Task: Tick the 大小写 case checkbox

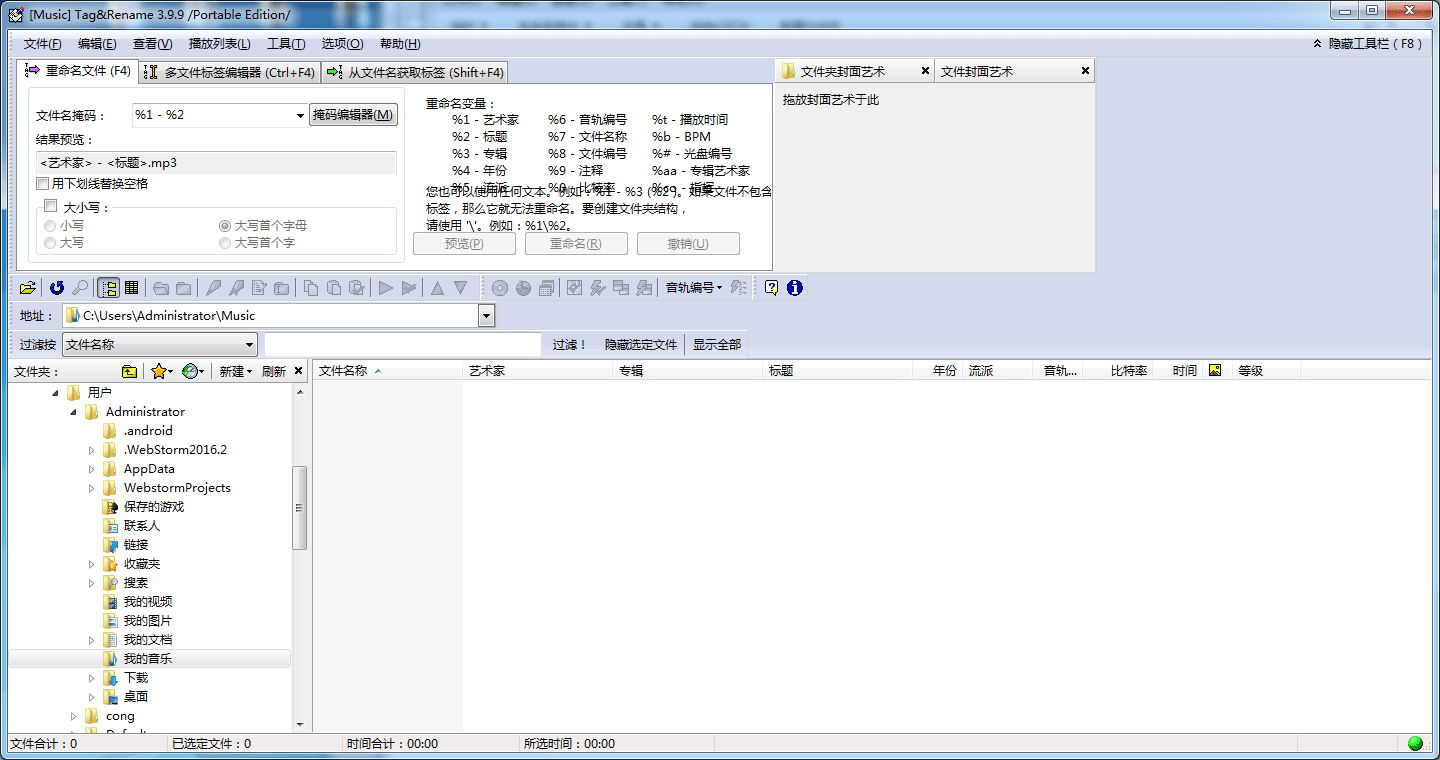Action: point(50,206)
